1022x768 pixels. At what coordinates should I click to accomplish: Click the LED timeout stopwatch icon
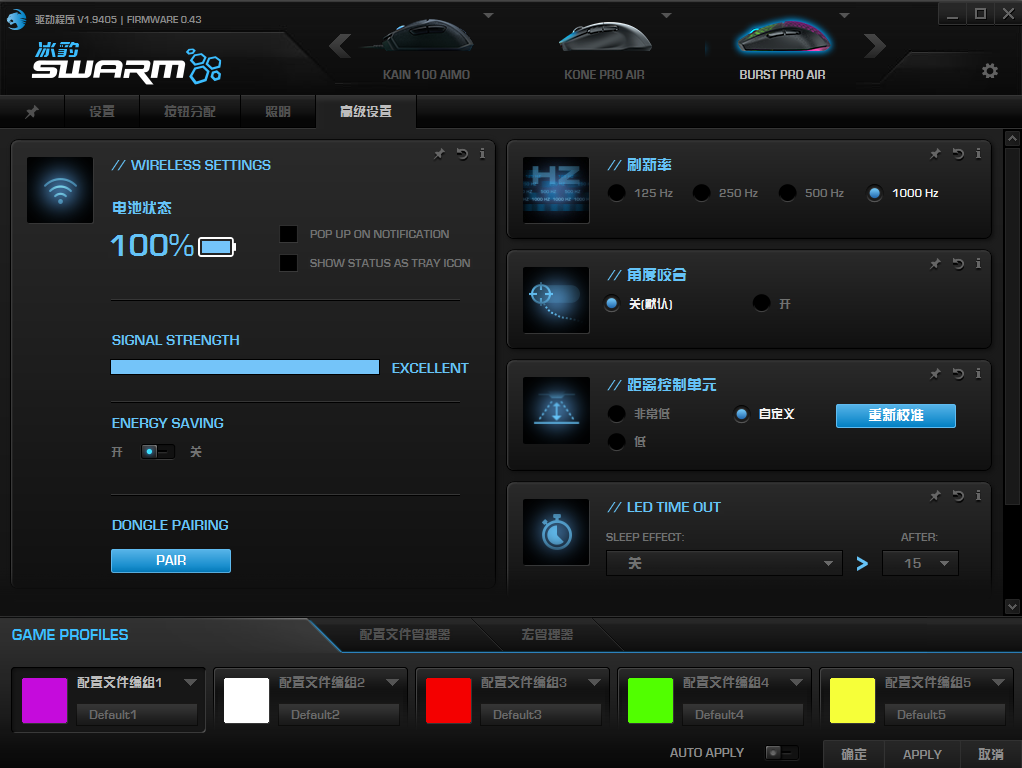[556, 532]
